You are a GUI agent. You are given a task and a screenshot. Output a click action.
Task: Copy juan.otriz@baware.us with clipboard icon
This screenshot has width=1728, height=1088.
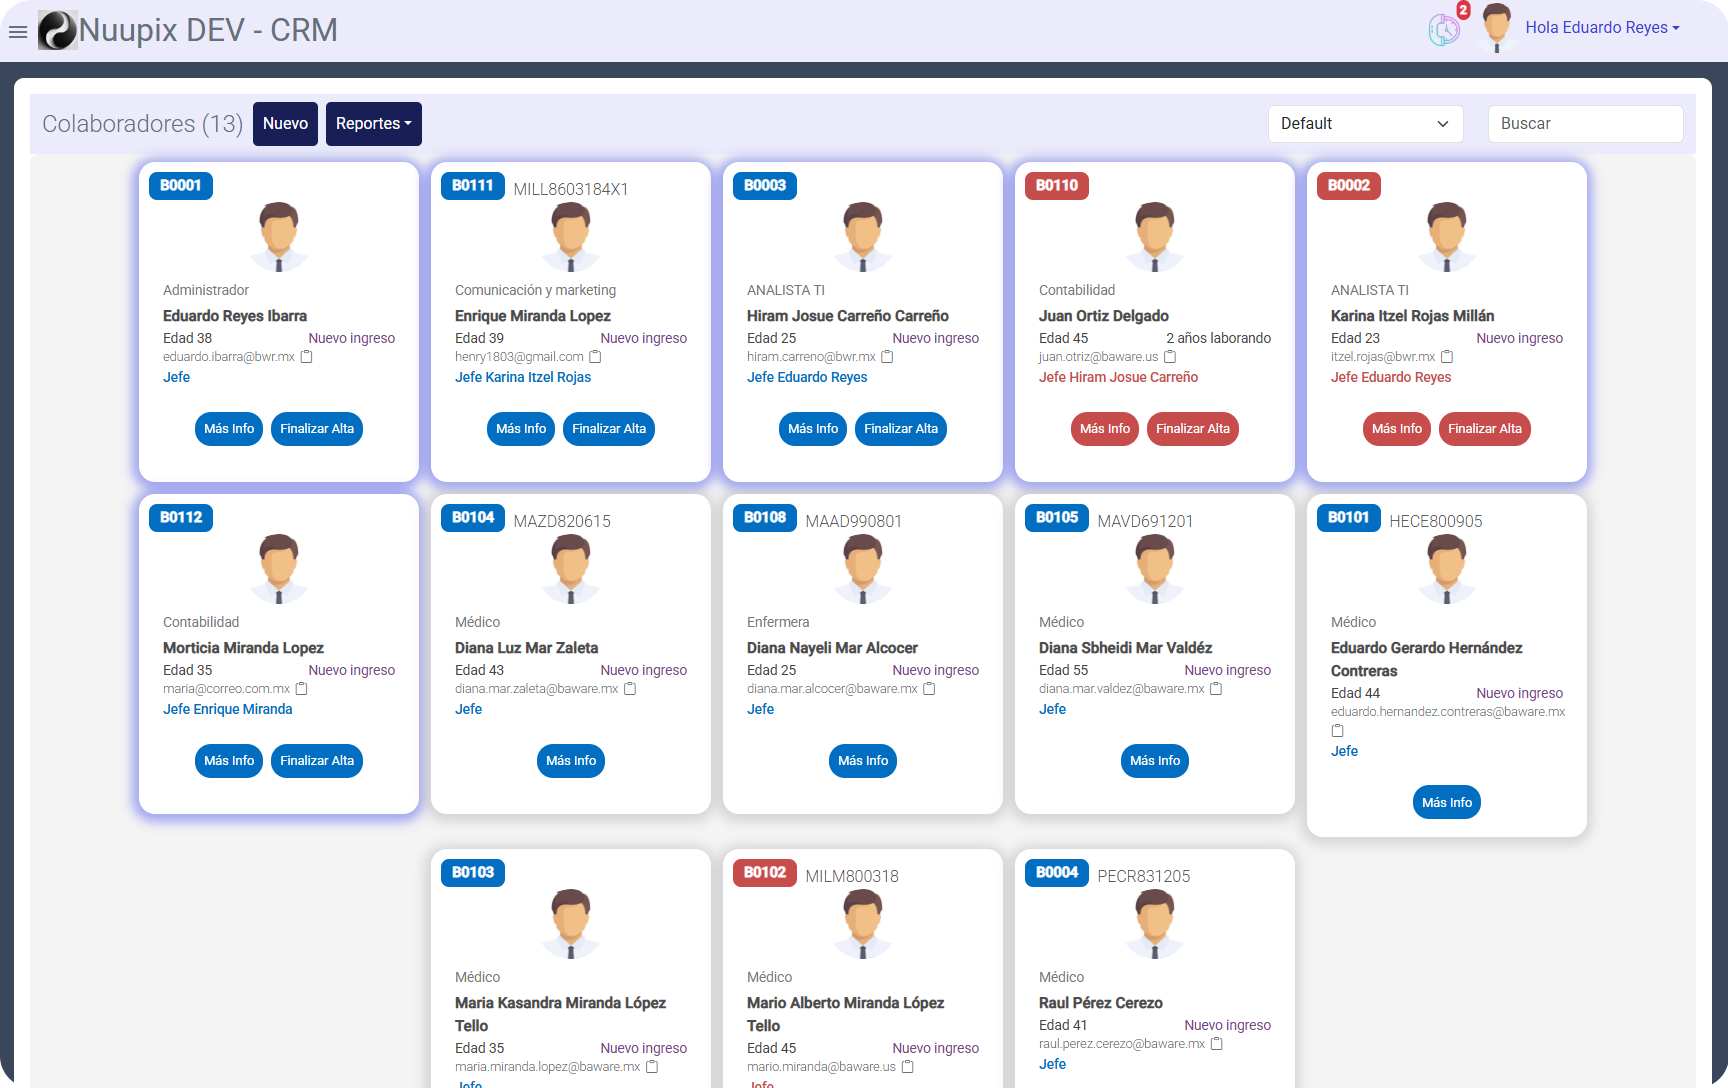[1170, 357]
